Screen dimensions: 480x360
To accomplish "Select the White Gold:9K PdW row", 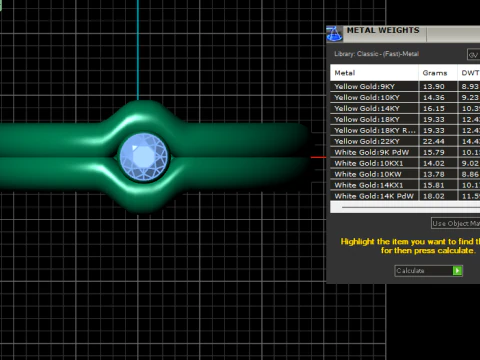I will click(405, 152).
